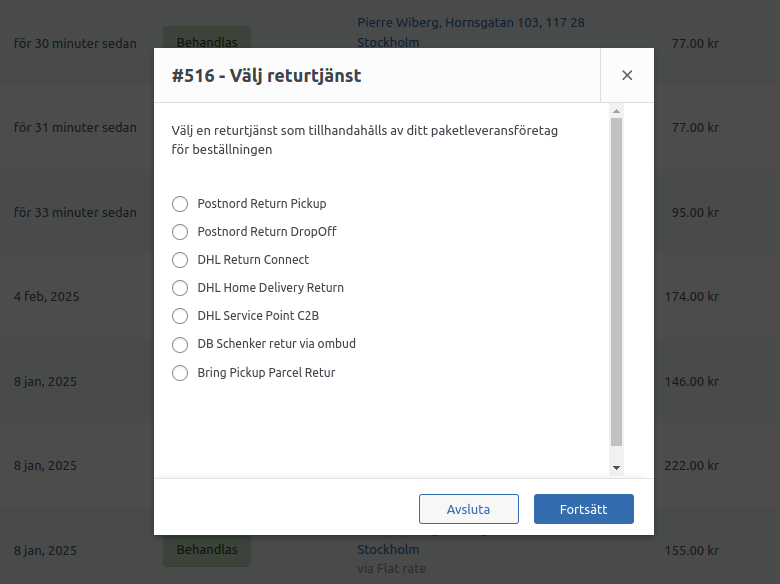Click scrollbar down arrow in dialog
Image resolution: width=780 pixels, height=584 pixels.
point(616,467)
